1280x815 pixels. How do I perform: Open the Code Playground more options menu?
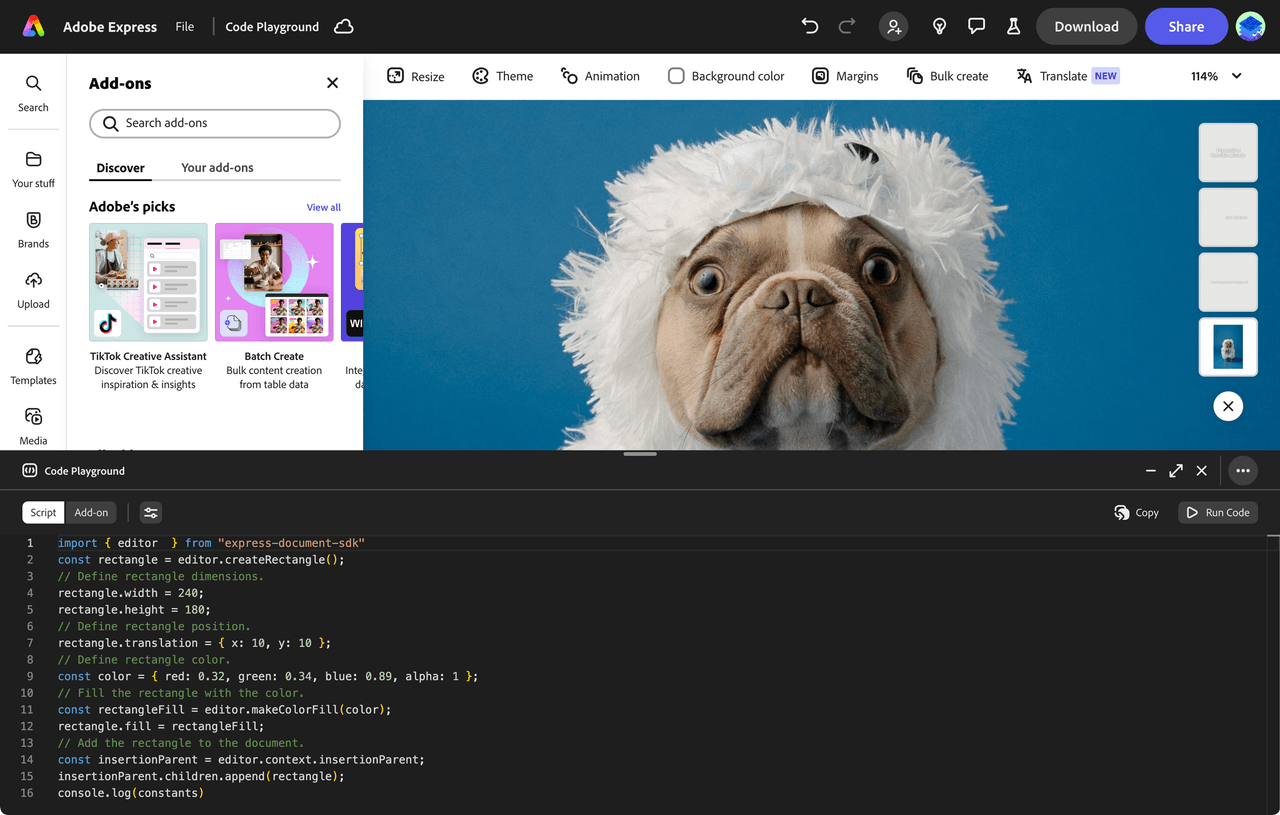pyautogui.click(x=1242, y=471)
